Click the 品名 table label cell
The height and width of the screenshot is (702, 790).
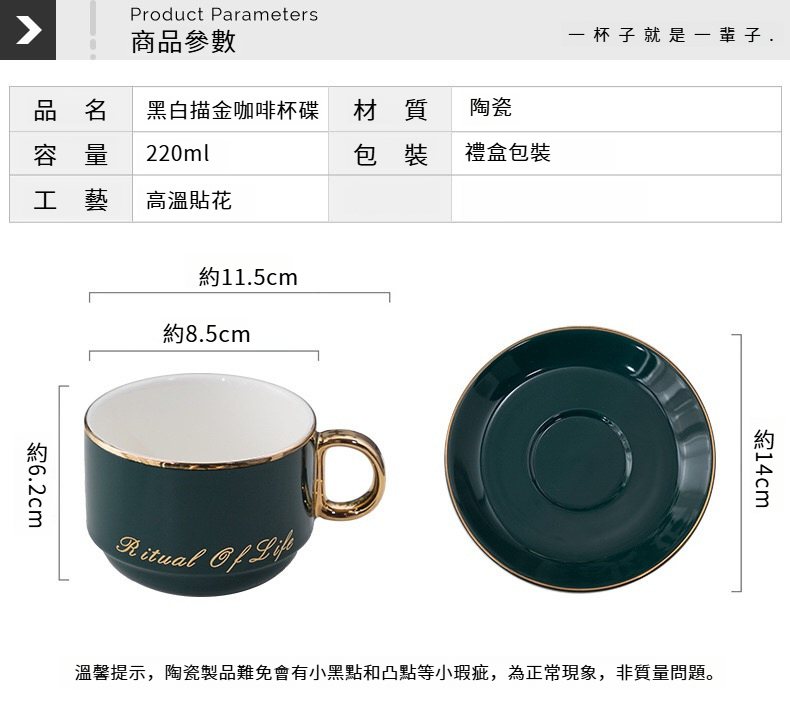point(71,109)
